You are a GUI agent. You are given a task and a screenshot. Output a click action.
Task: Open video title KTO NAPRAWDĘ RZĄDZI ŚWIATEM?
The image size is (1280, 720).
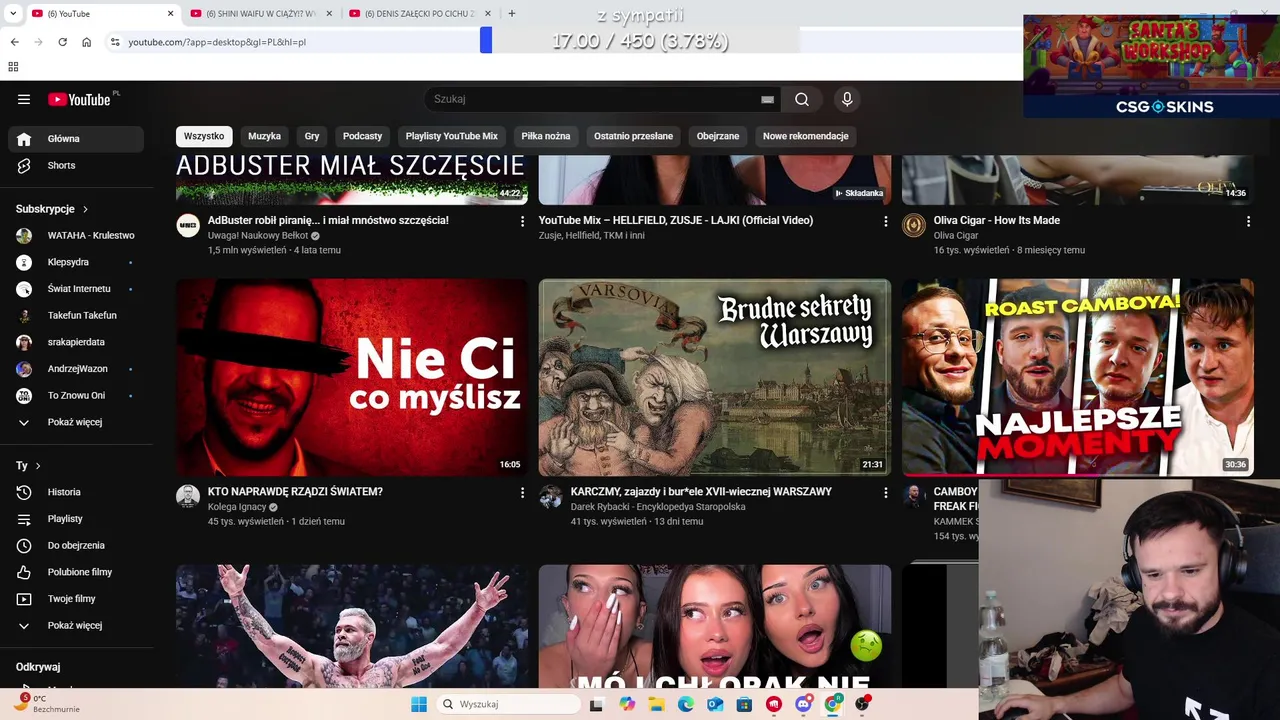(295, 492)
